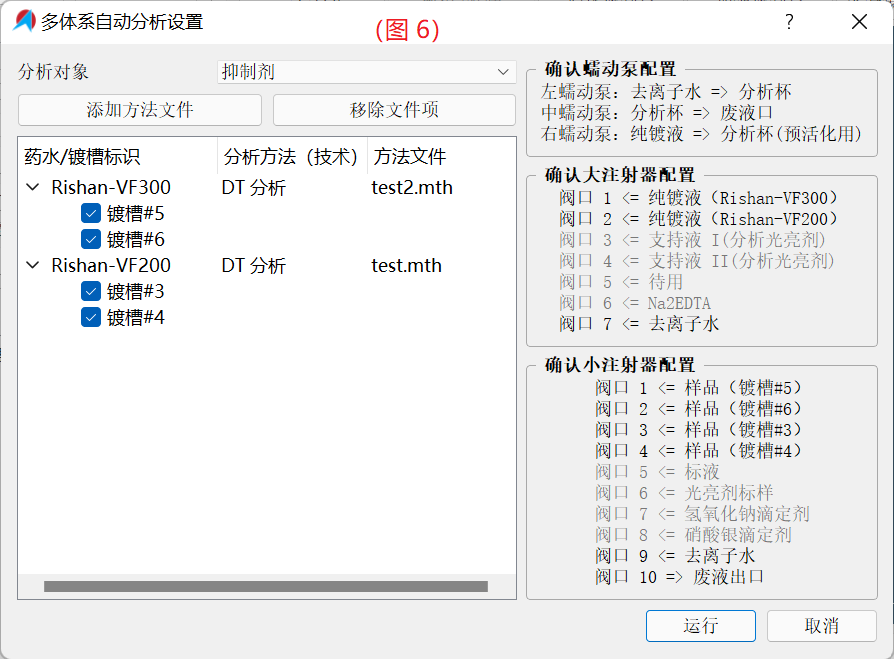Click the 方法文件 column header
The width and height of the screenshot is (894, 659).
[x=439, y=157]
